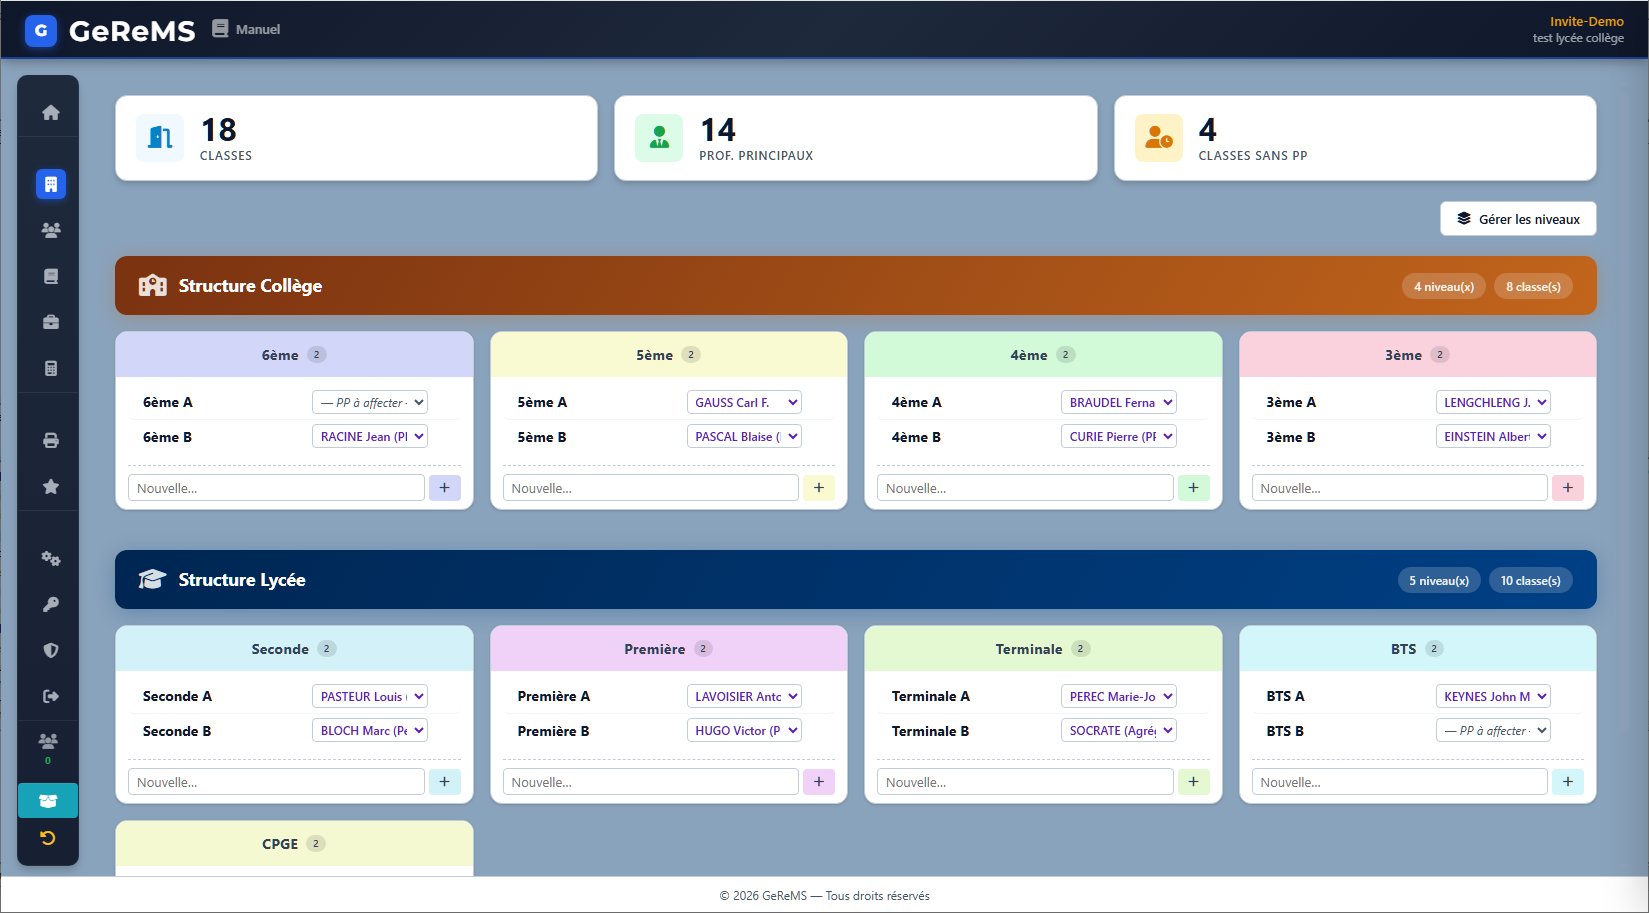Open PP dropdown for Première B
This screenshot has height=913, width=1649.
click(x=744, y=730)
